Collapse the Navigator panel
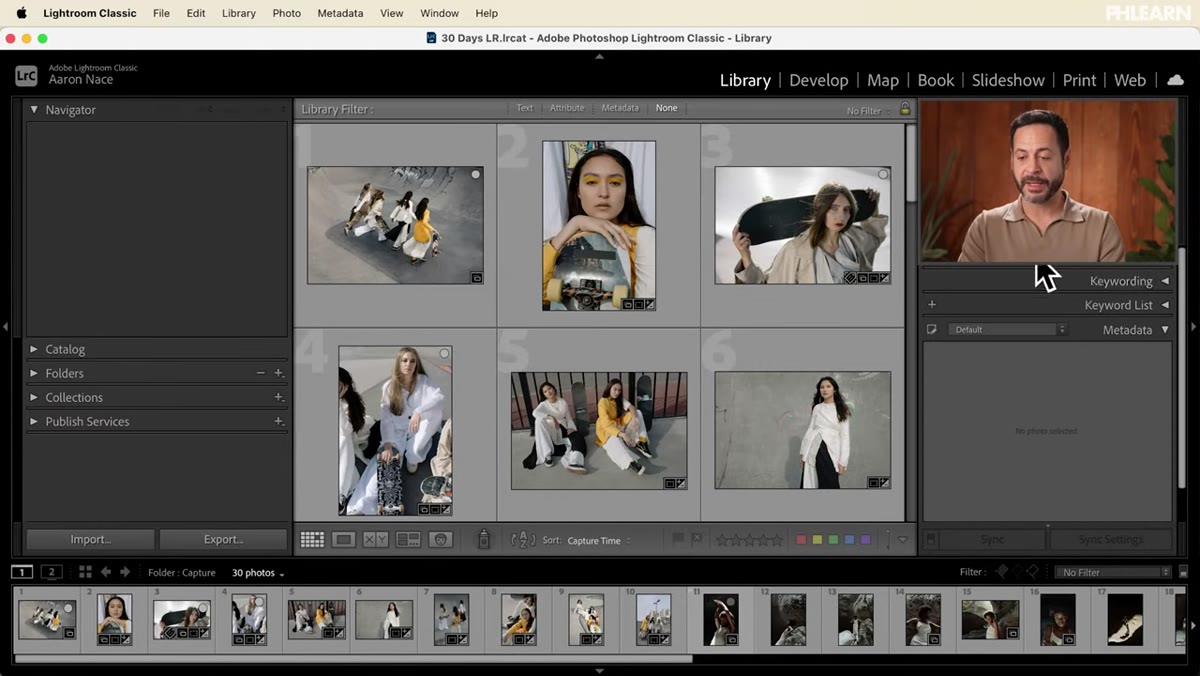 [x=34, y=110]
